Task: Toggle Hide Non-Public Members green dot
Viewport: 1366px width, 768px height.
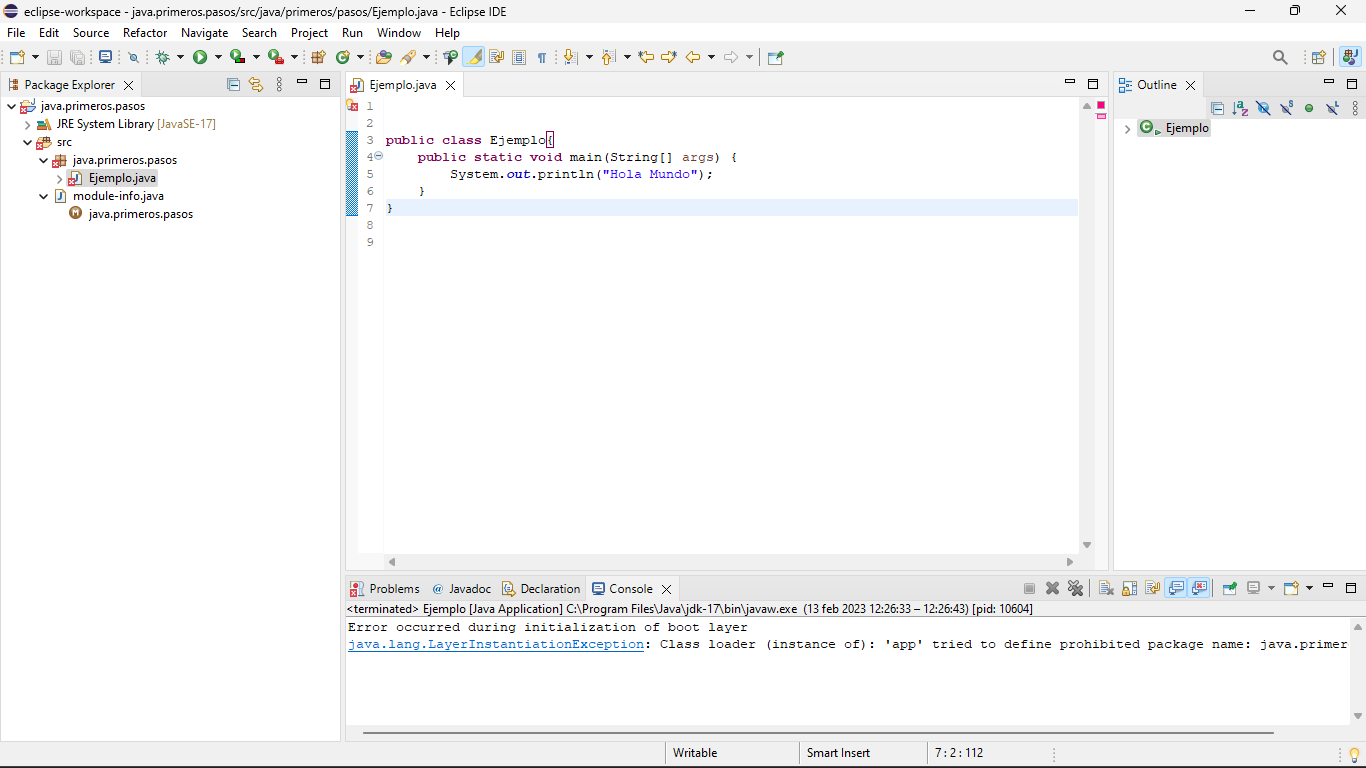Action: [x=1309, y=108]
